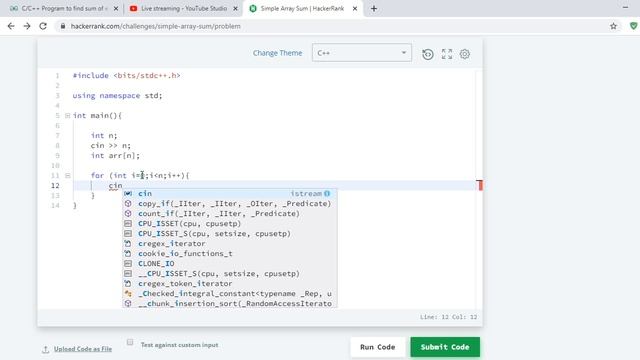The width and height of the screenshot is (640, 360).
Task: Bookmark this page with star icon
Action: (x=613, y=26)
